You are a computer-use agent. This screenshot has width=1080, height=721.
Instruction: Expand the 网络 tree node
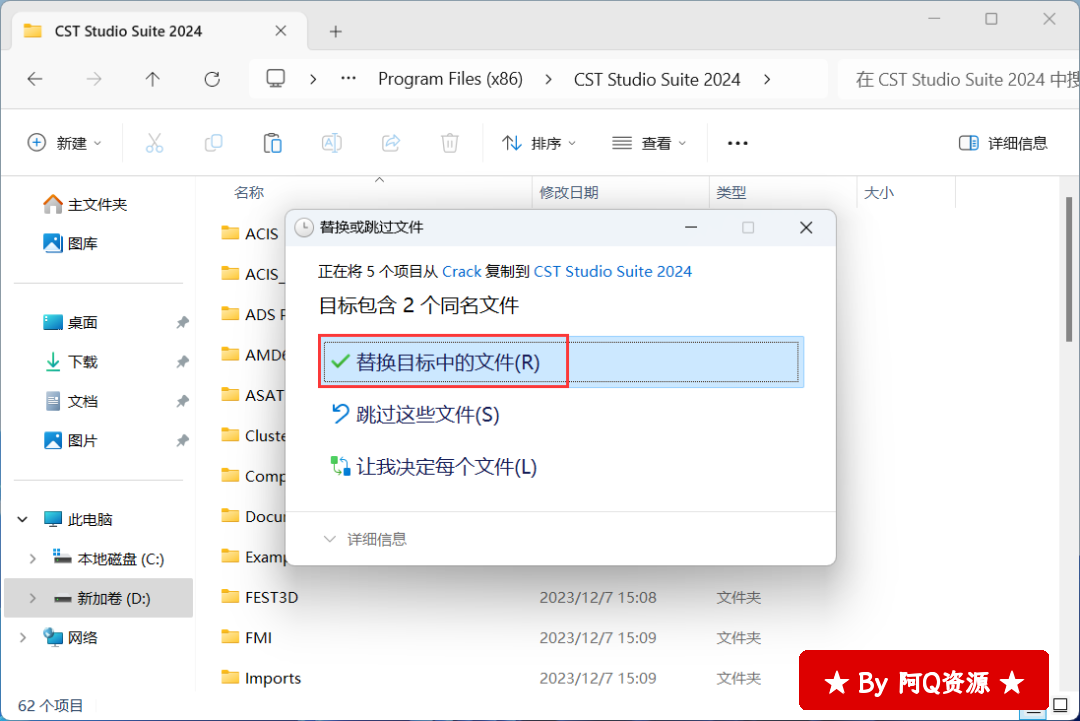coord(23,638)
